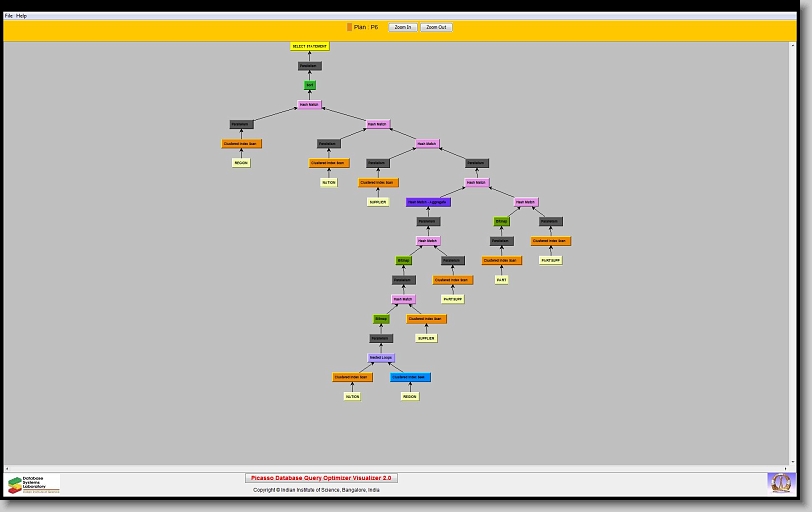Click the leftmost REGION table node
The height and width of the screenshot is (512, 812).
coord(241,163)
